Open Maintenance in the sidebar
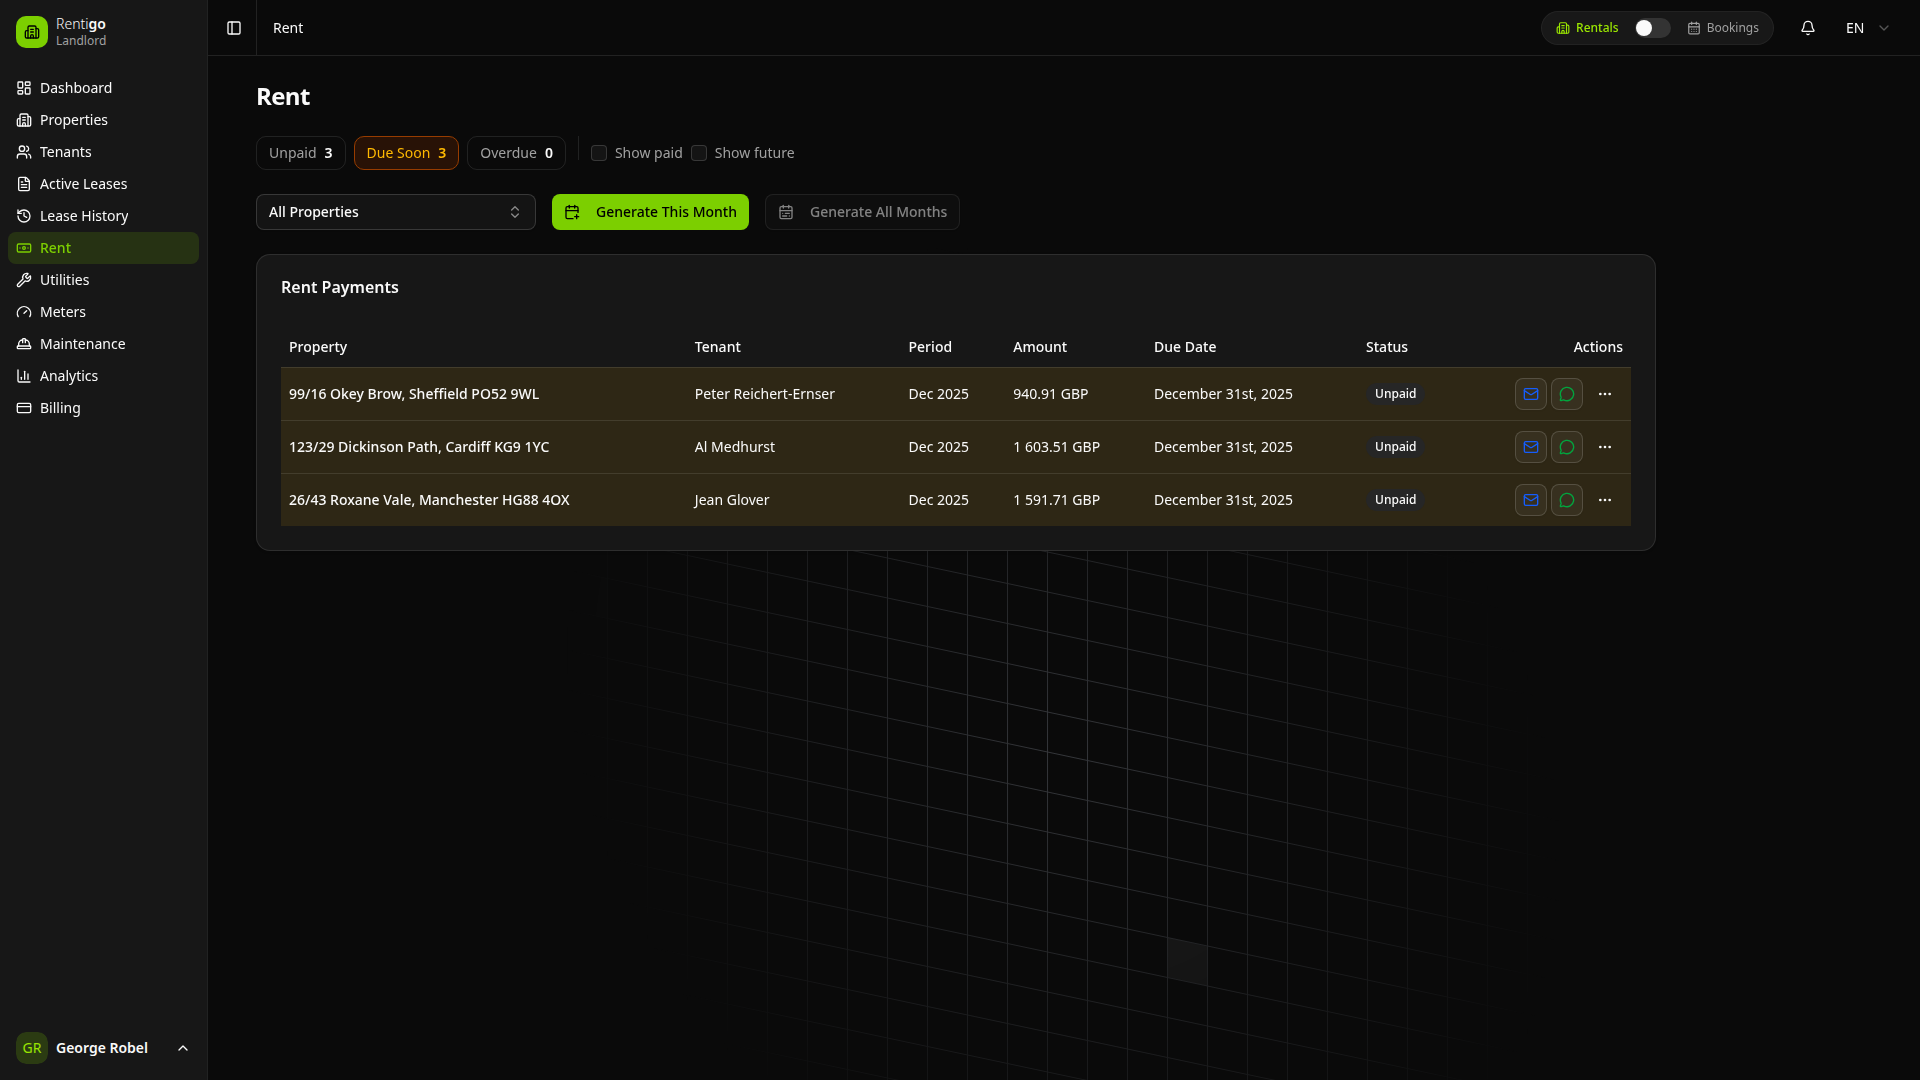The image size is (1920, 1080). 82,344
